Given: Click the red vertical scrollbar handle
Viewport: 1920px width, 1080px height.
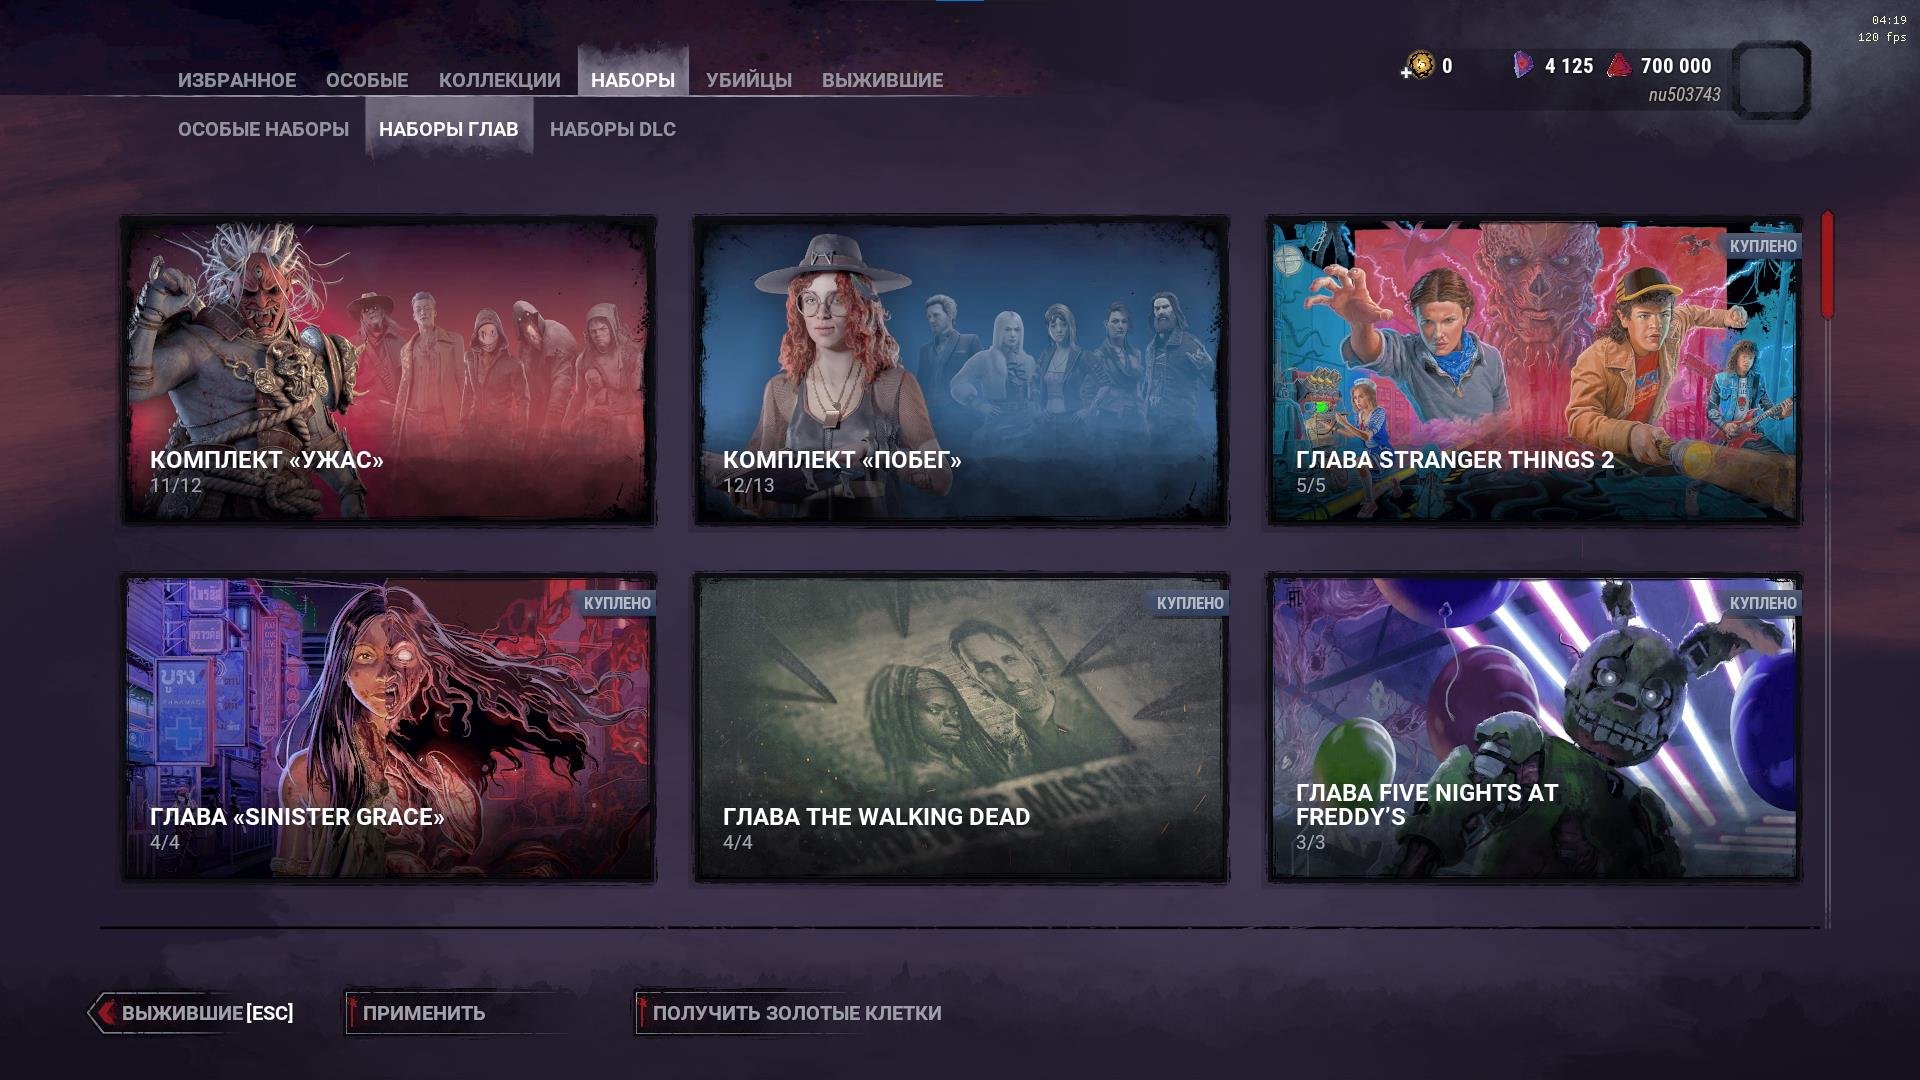Looking at the screenshot, I should click(x=1827, y=265).
